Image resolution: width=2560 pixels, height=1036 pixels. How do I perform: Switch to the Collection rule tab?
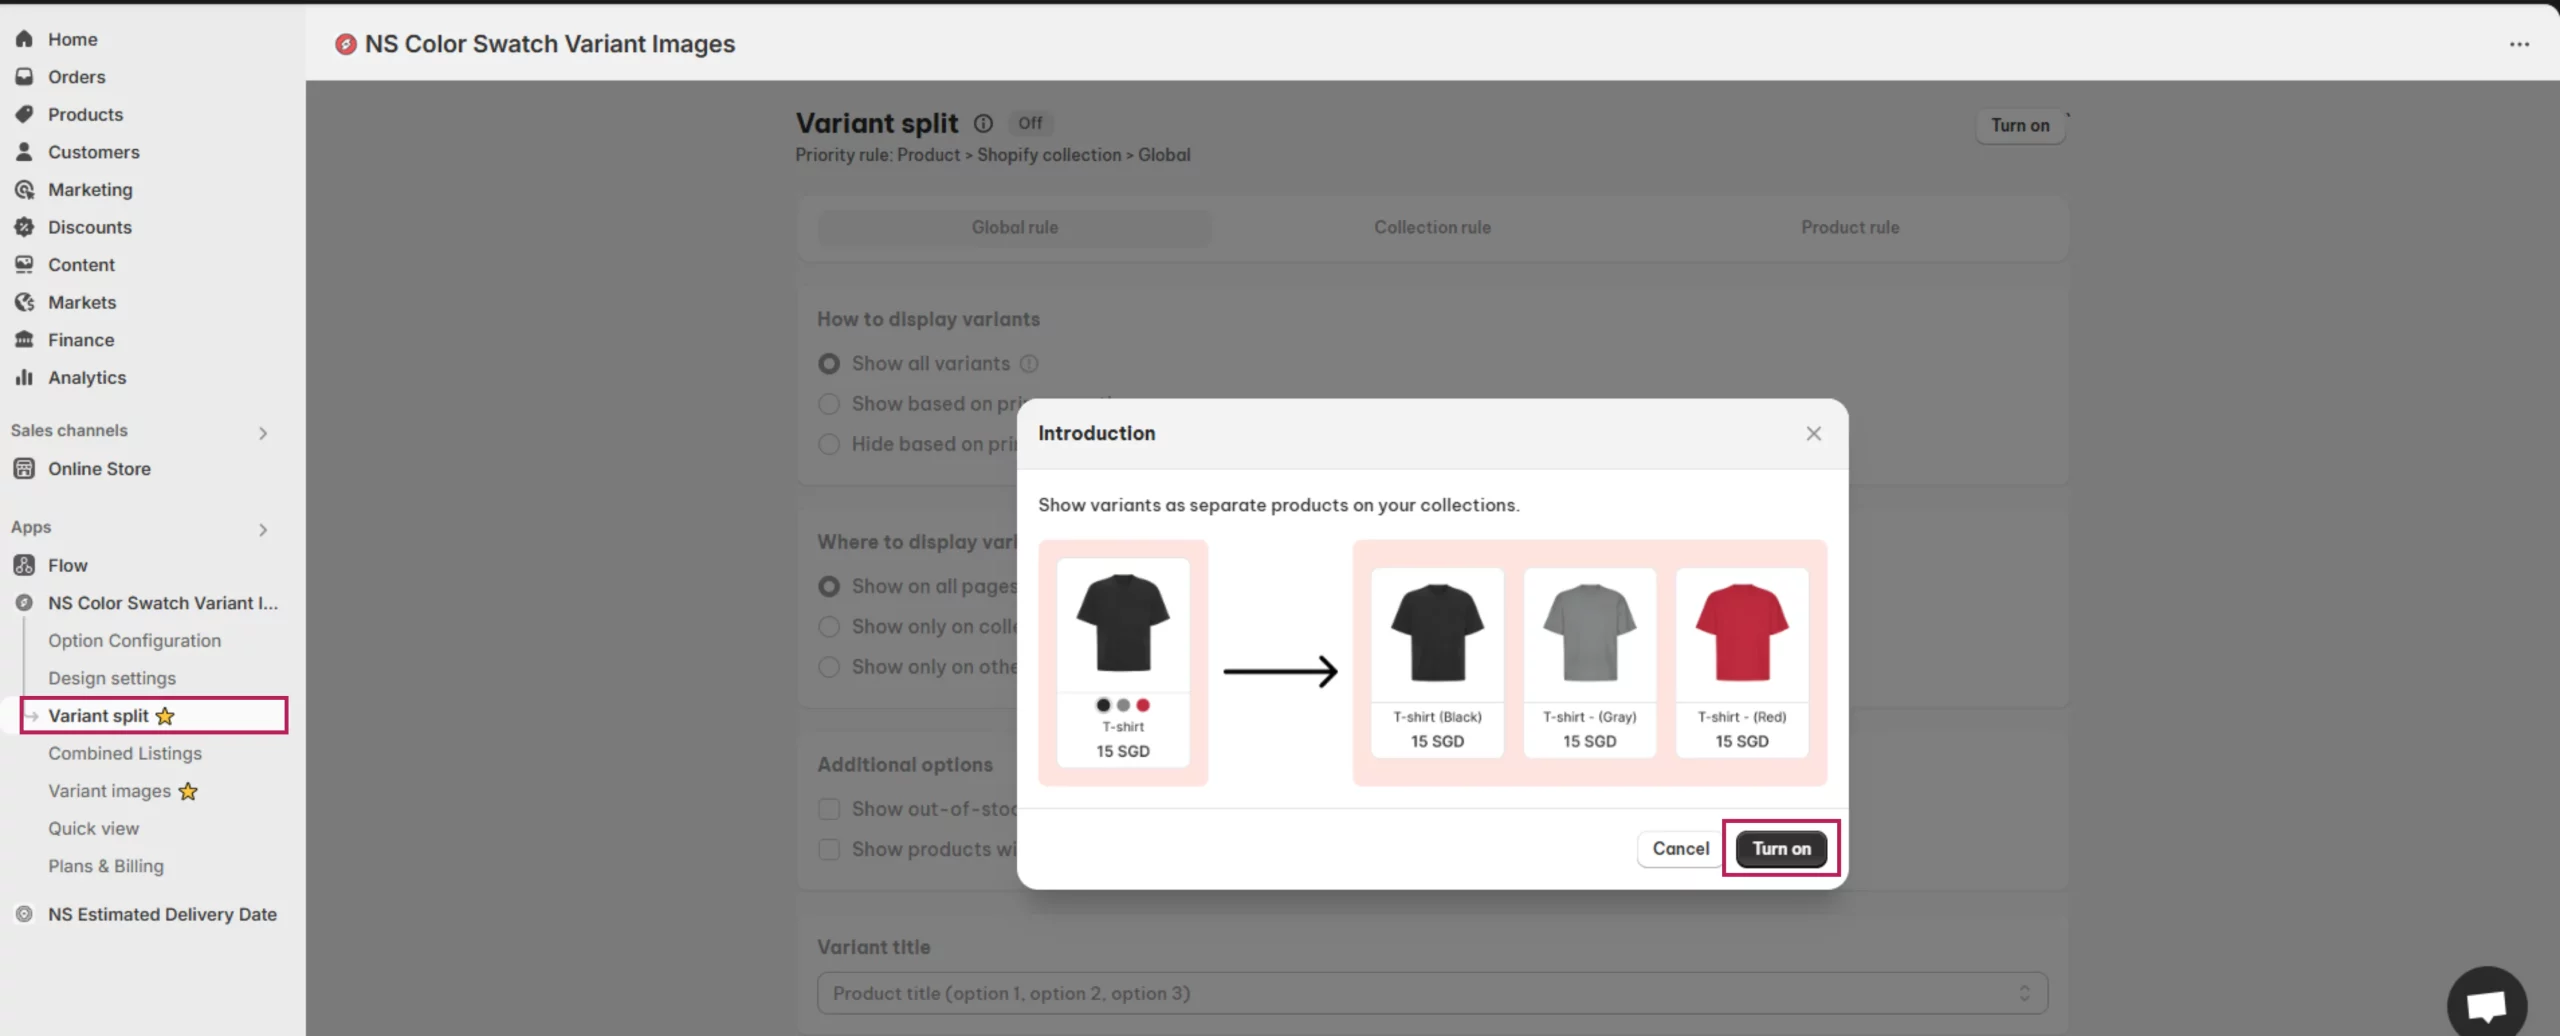click(x=1432, y=227)
